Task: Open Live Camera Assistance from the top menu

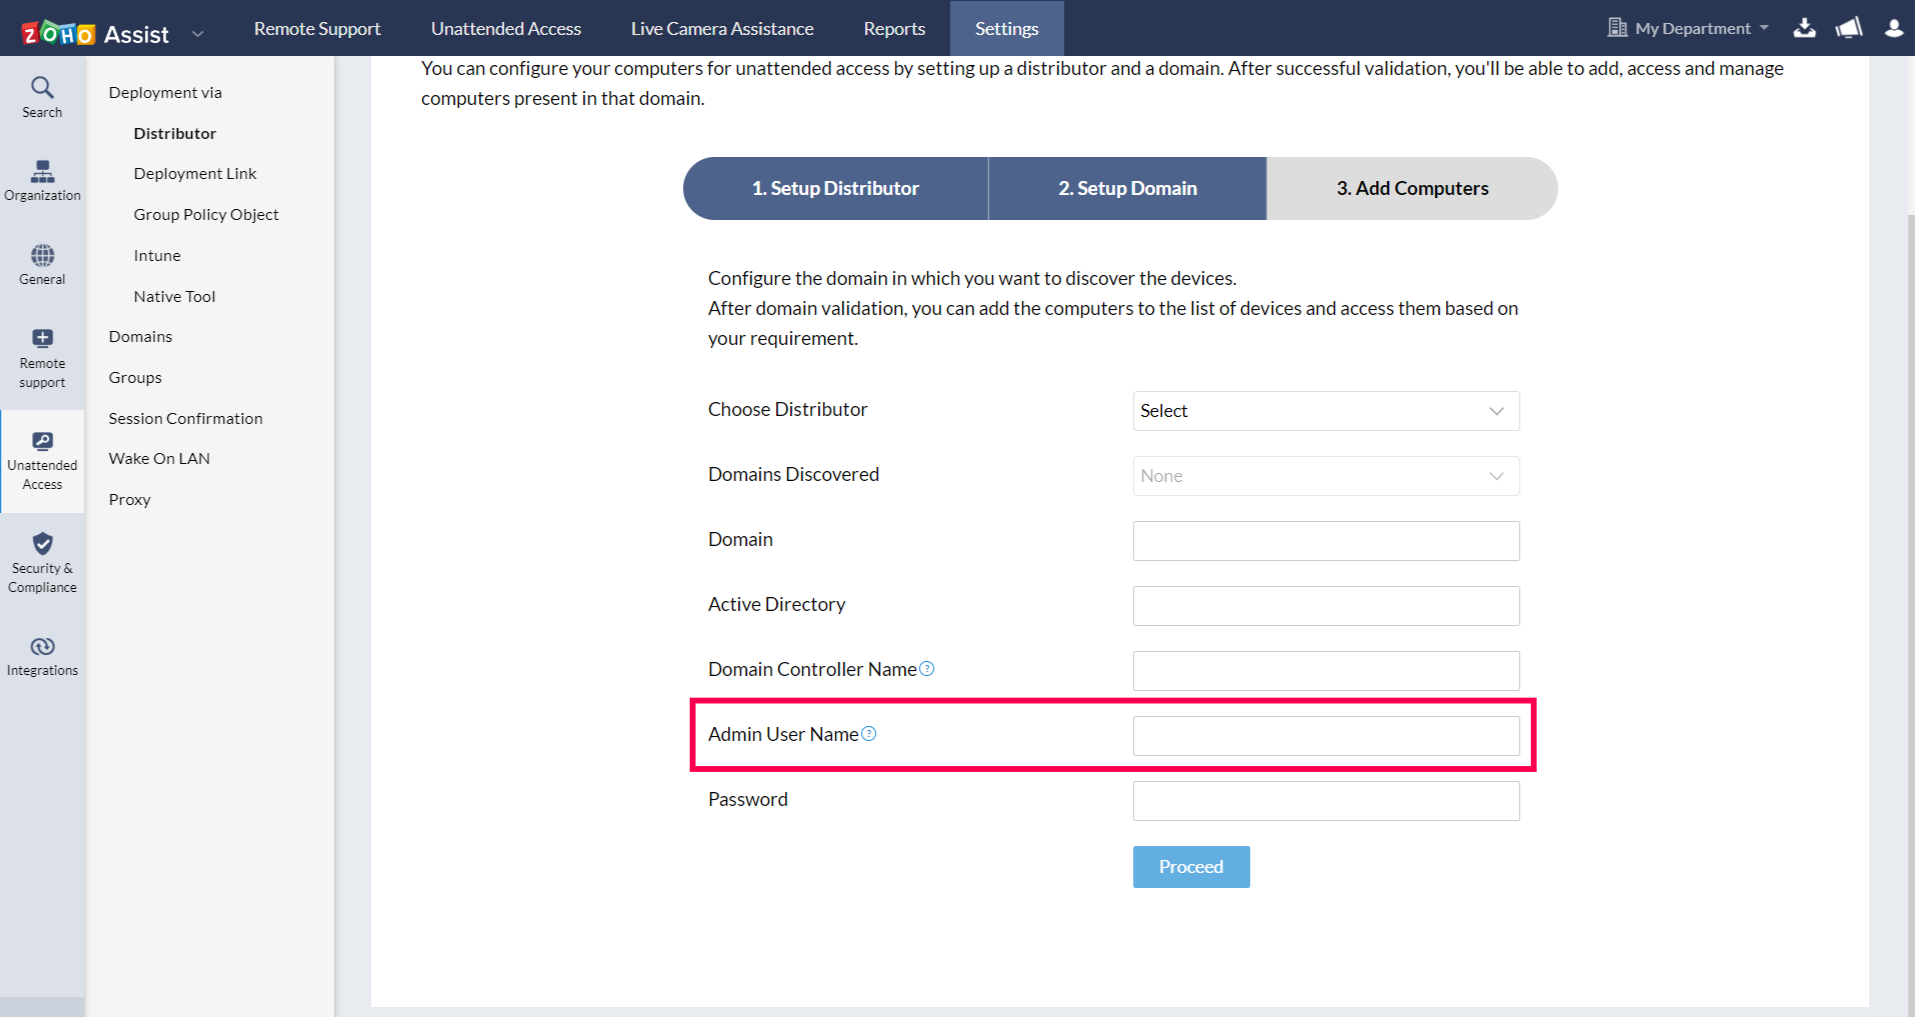Action: tap(721, 28)
